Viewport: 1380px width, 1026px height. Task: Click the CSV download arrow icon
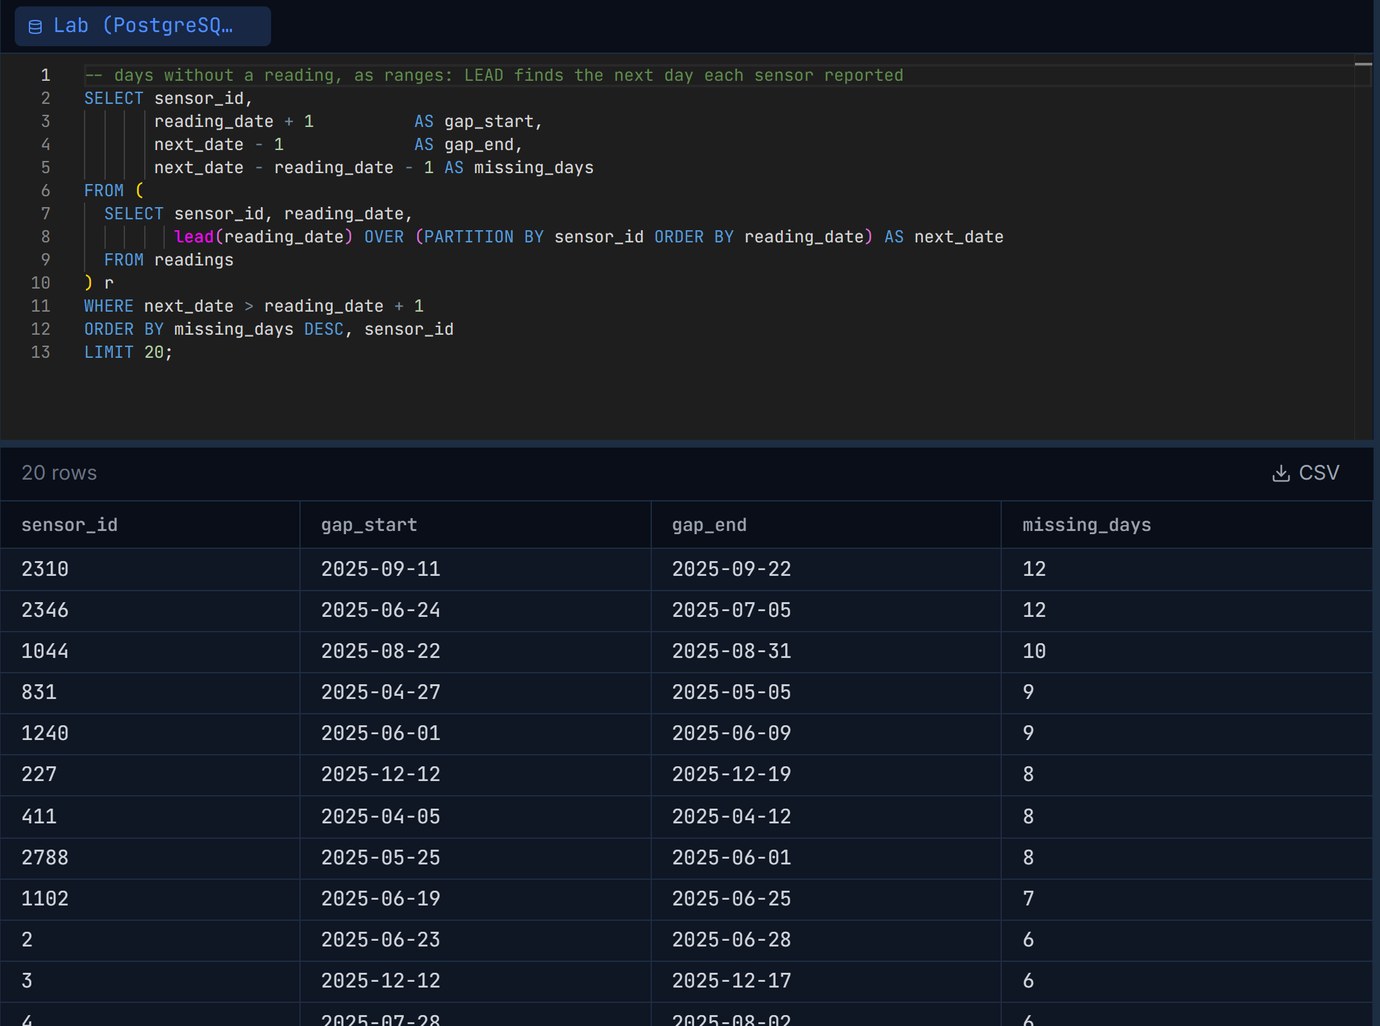[x=1280, y=473]
